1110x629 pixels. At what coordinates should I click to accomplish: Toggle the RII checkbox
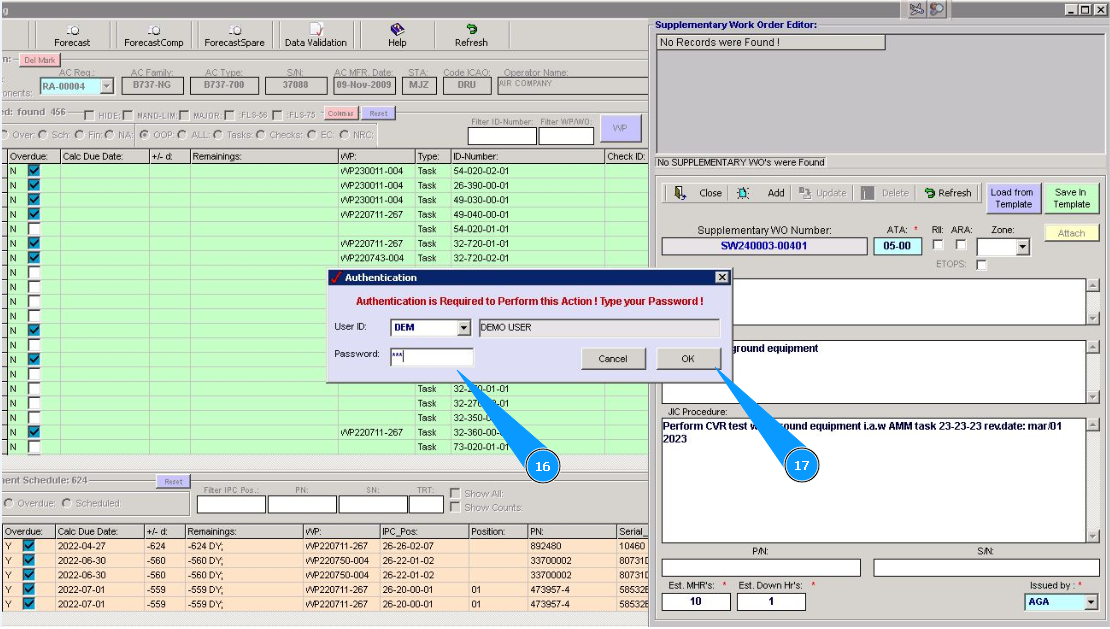click(938, 245)
